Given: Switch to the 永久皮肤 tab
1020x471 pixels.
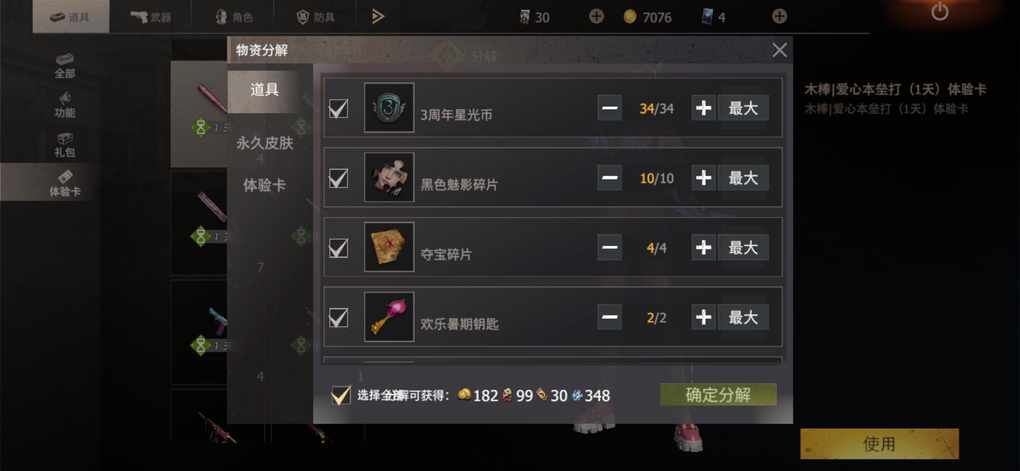Looking at the screenshot, I should click(264, 144).
